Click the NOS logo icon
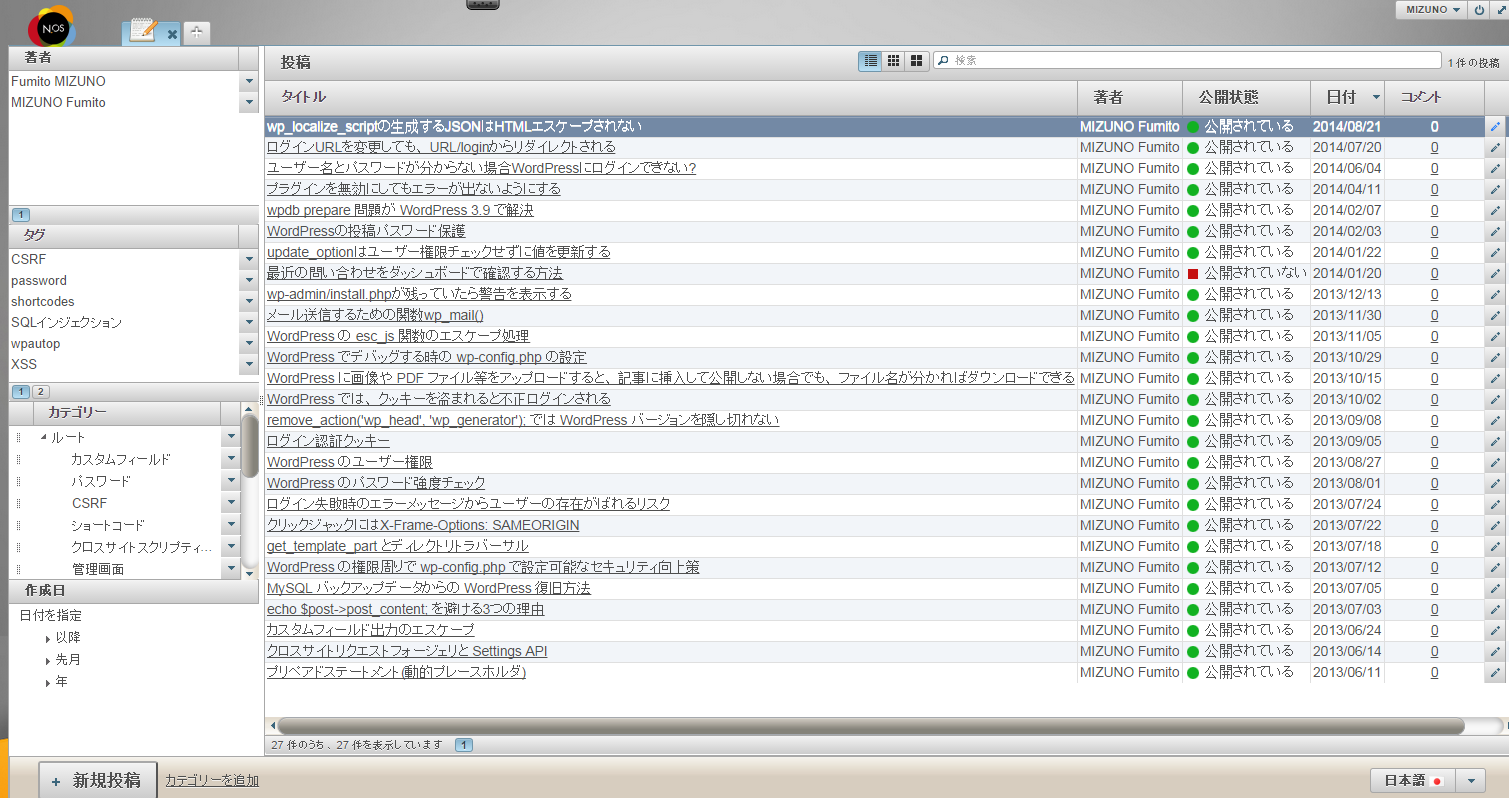The height and width of the screenshot is (798, 1509). point(51,26)
